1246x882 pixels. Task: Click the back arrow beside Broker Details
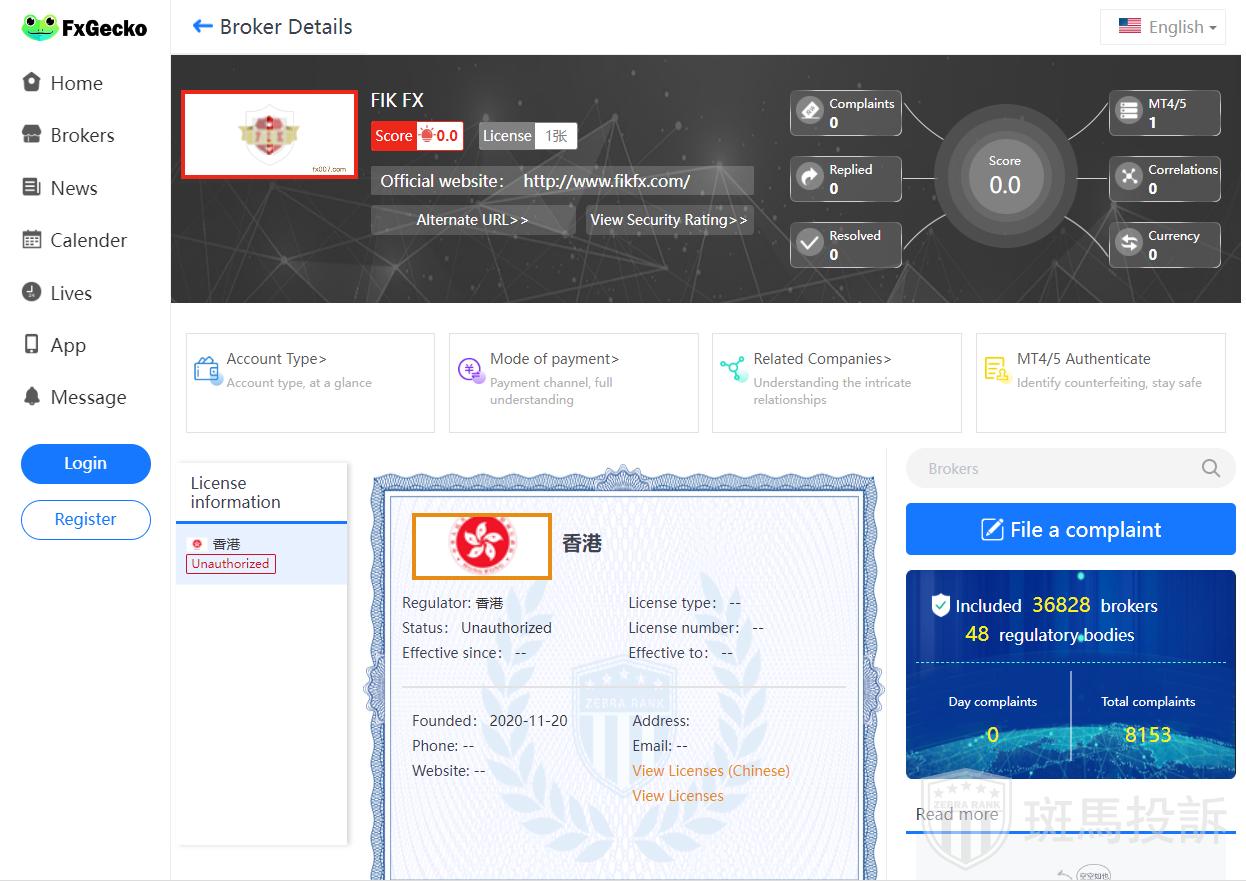203,27
